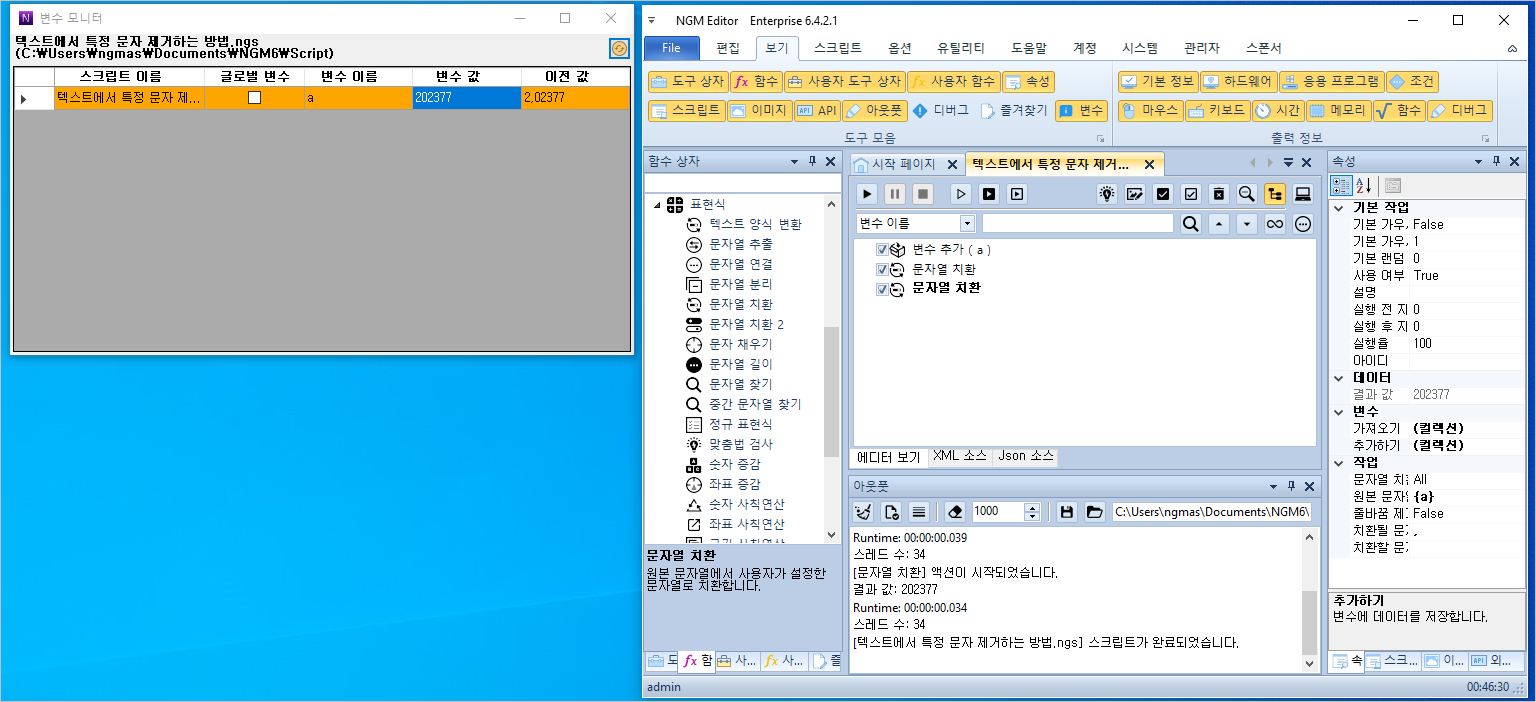Open the XML 소스 view tab
Viewport: 1536px width, 702px height.
959,456
